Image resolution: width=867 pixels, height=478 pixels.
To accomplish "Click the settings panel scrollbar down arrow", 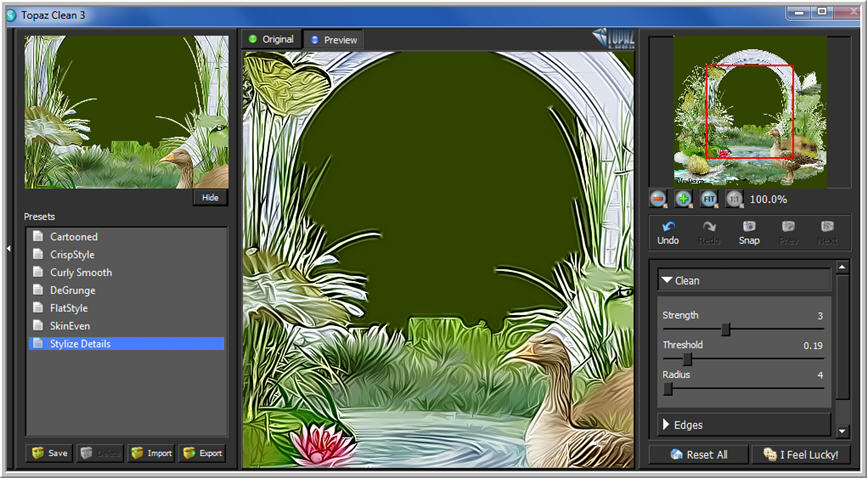I will tap(842, 431).
